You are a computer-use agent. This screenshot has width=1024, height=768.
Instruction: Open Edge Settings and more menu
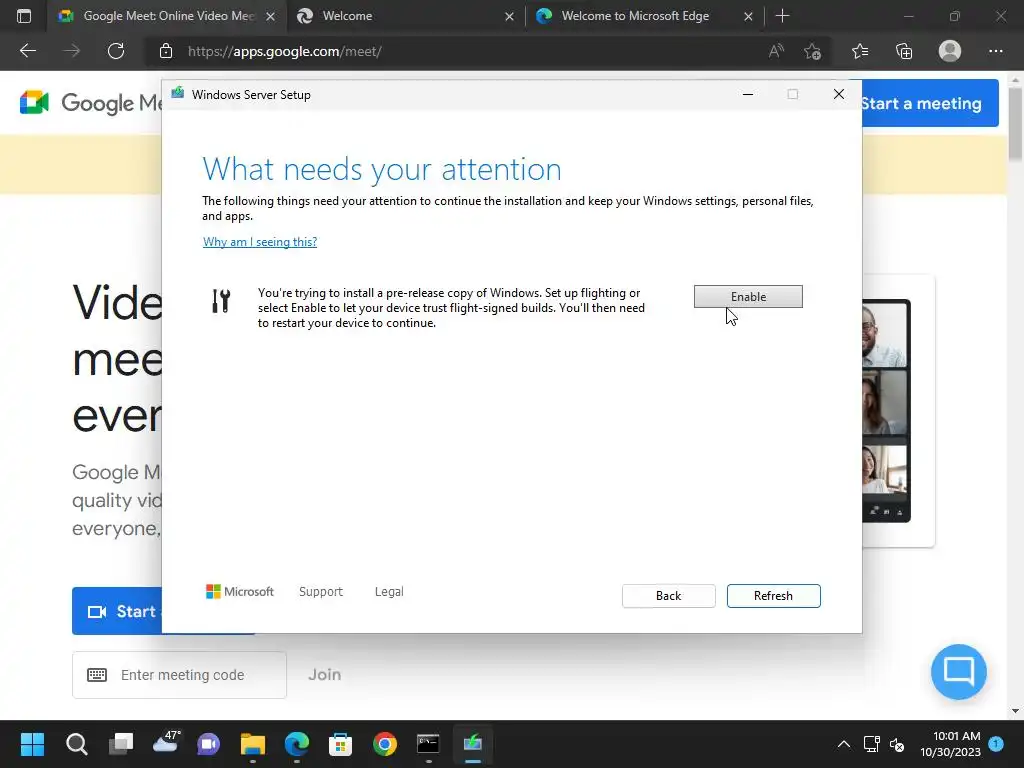point(995,51)
